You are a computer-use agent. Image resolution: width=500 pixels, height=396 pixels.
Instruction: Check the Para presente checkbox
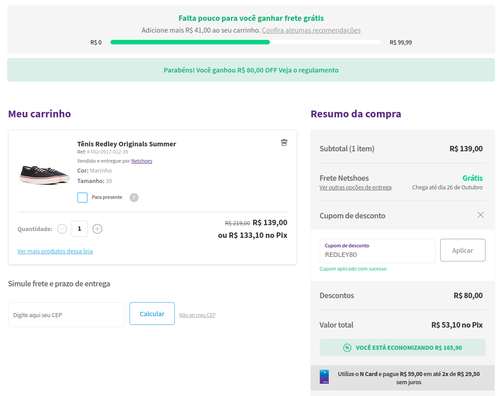pyautogui.click(x=82, y=197)
